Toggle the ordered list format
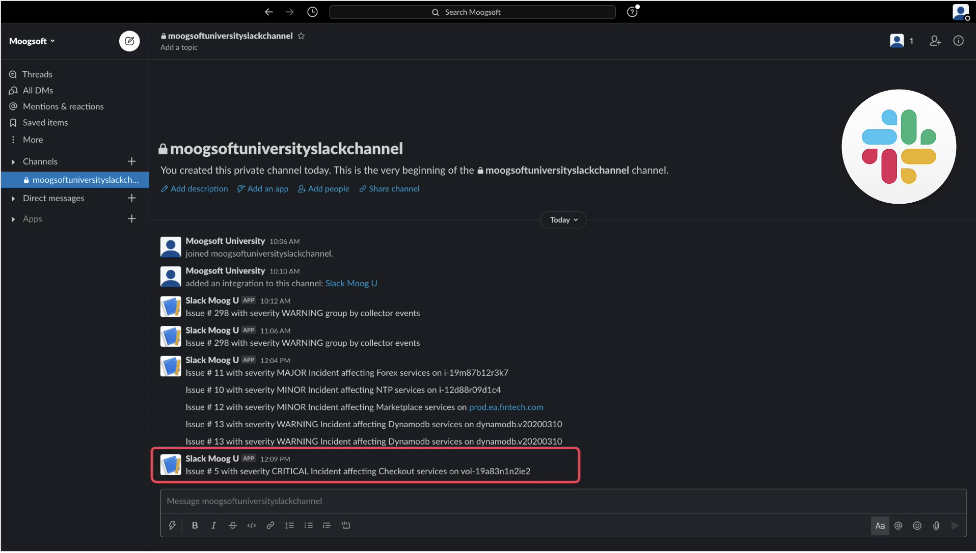The height and width of the screenshot is (553, 976). (x=289, y=526)
